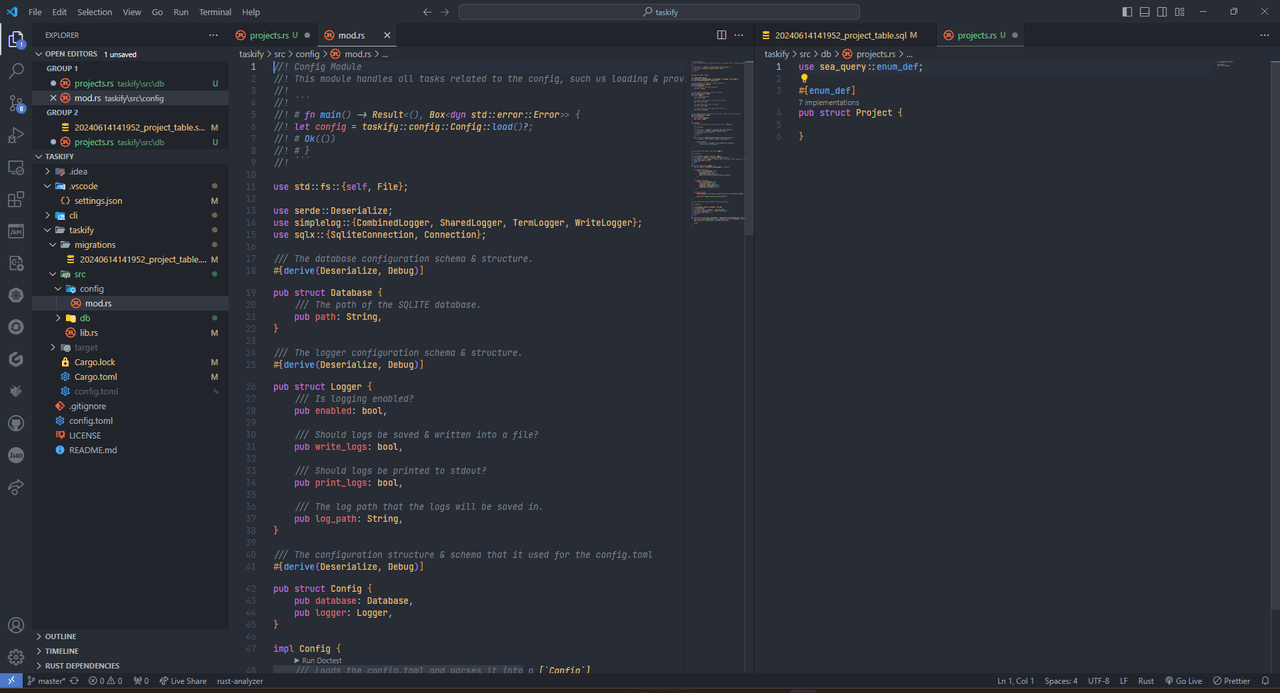
Task: Toggle the Secondary Side Bar layout button
Action: 1161,12
